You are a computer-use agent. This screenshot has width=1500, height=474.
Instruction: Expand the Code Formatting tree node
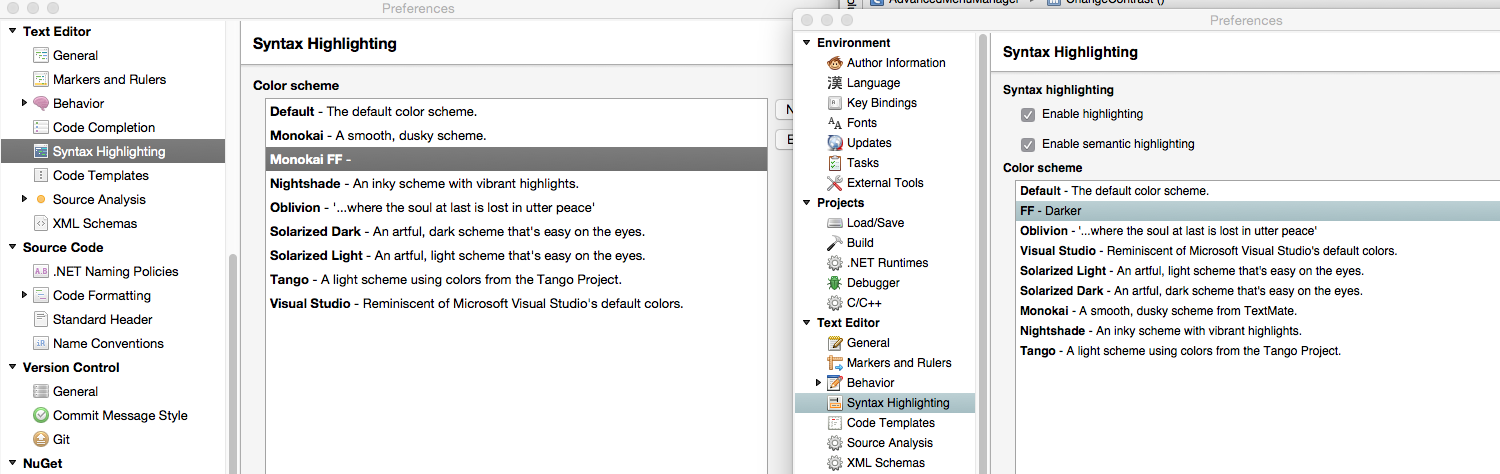point(24,295)
